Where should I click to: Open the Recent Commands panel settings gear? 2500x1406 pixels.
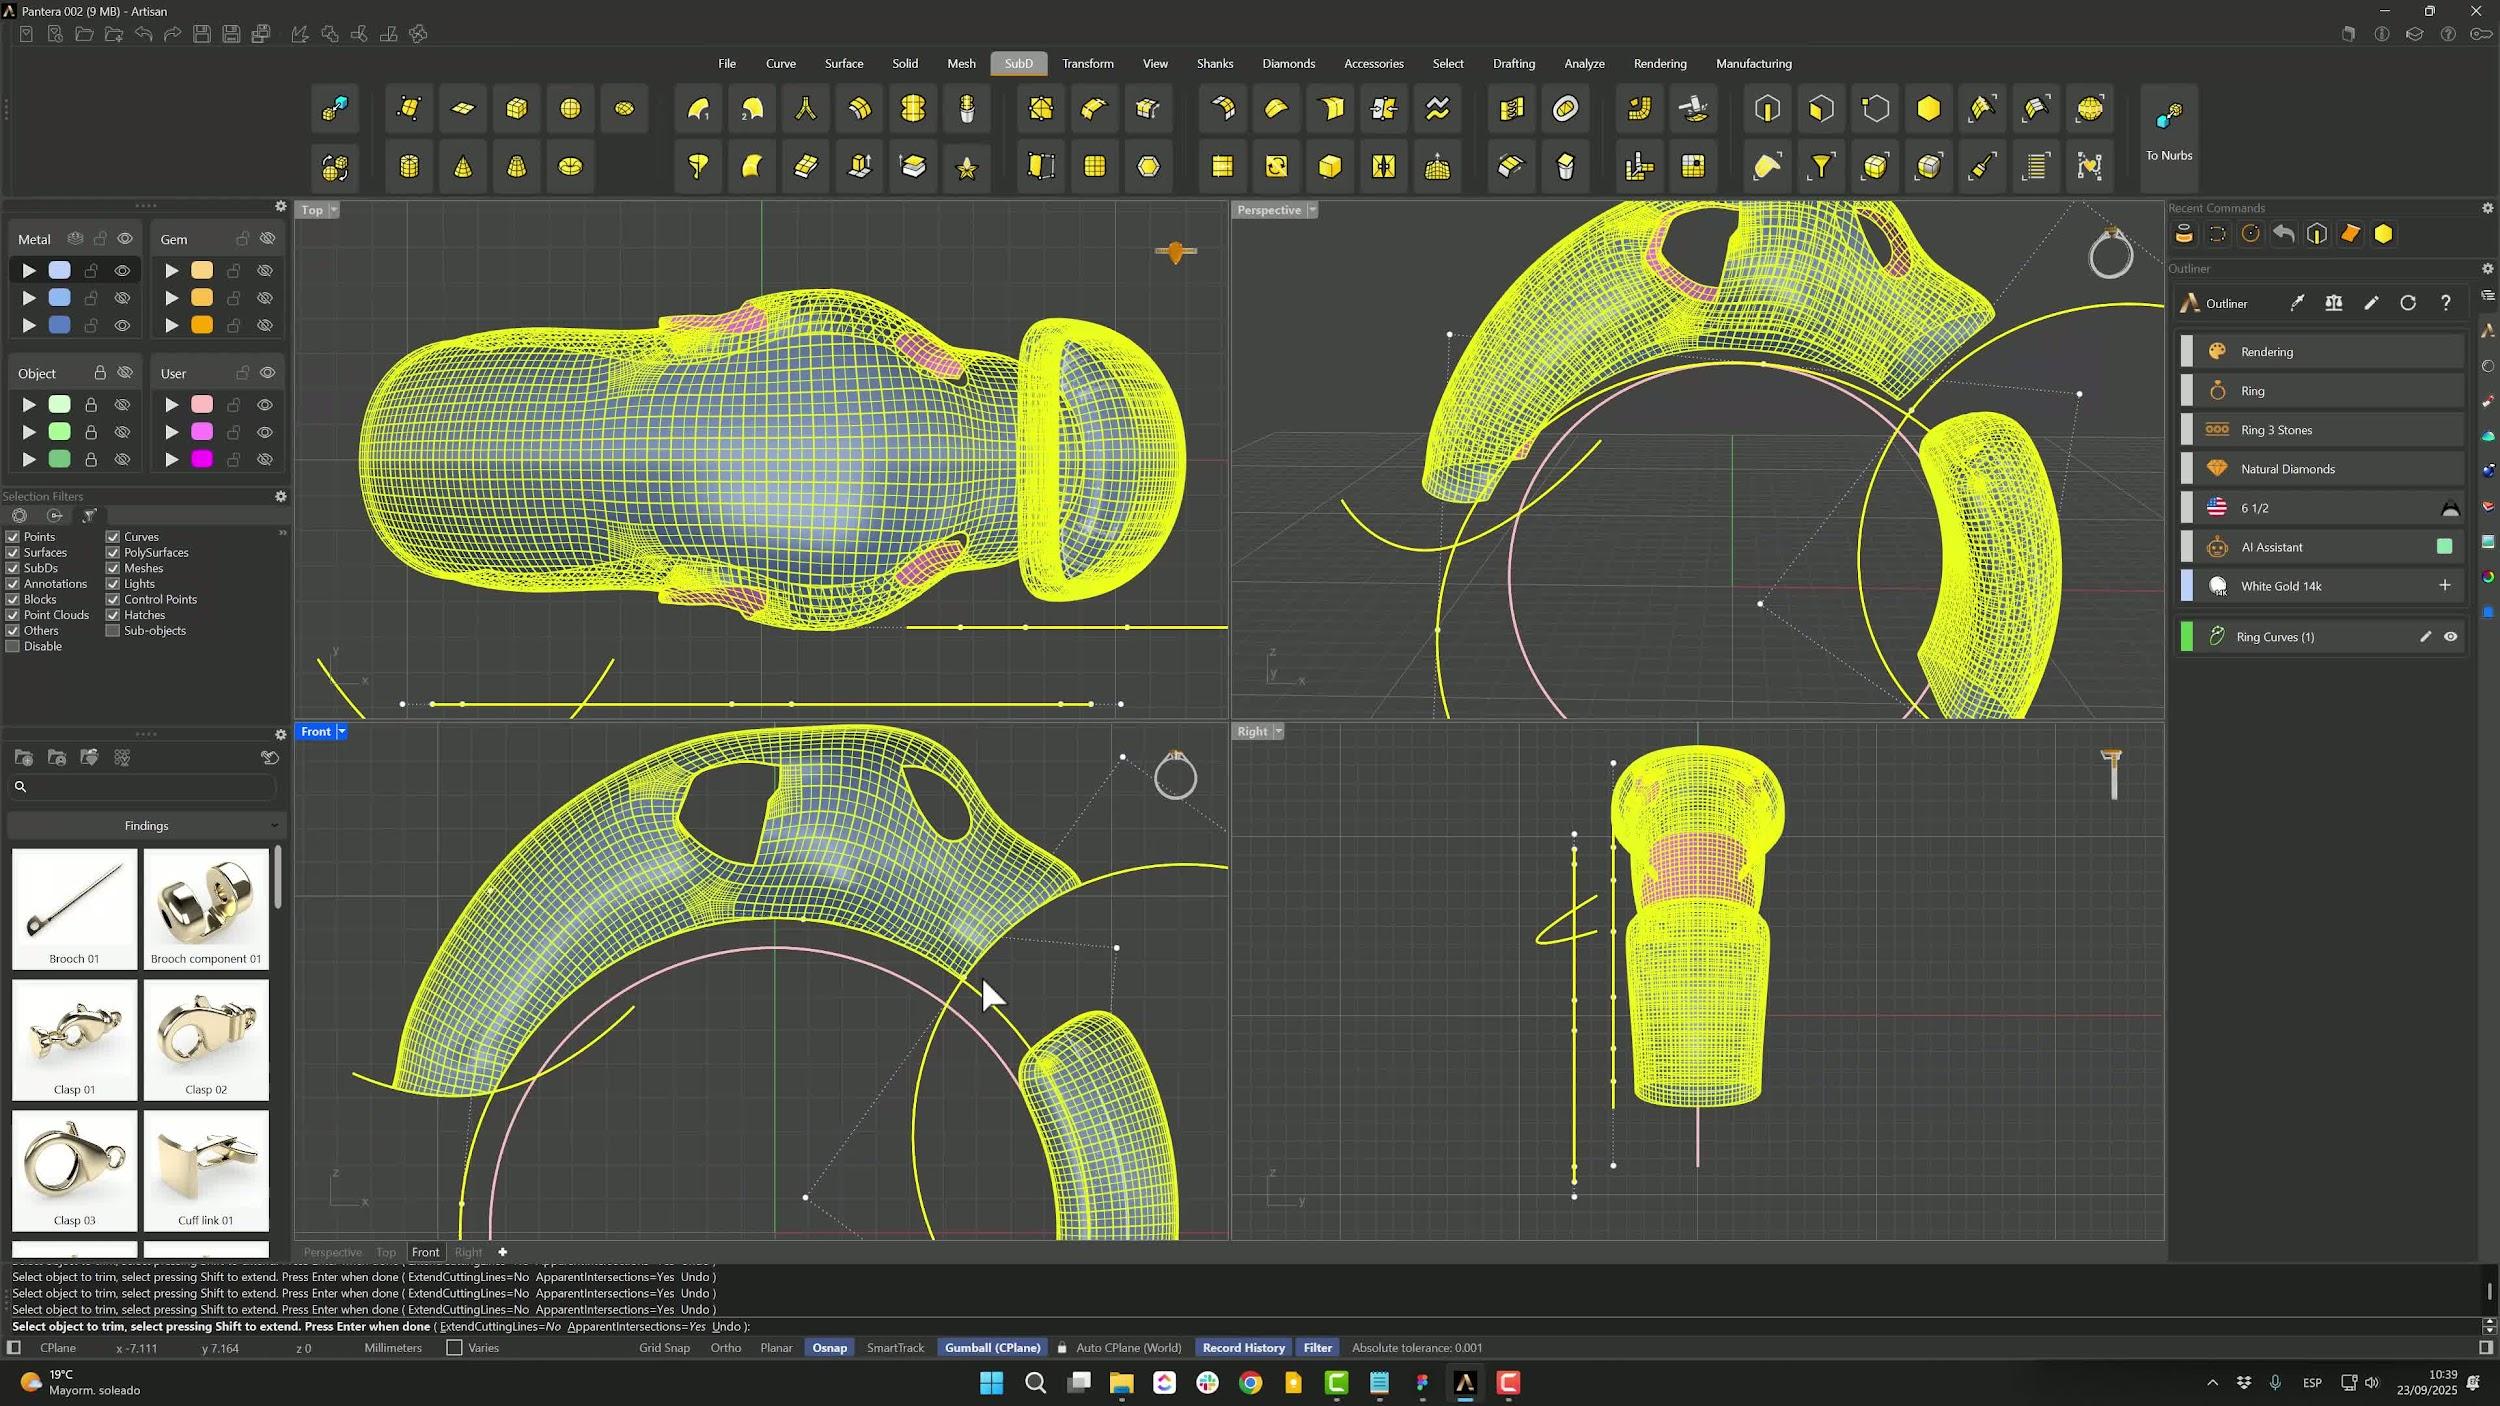pos(2488,208)
